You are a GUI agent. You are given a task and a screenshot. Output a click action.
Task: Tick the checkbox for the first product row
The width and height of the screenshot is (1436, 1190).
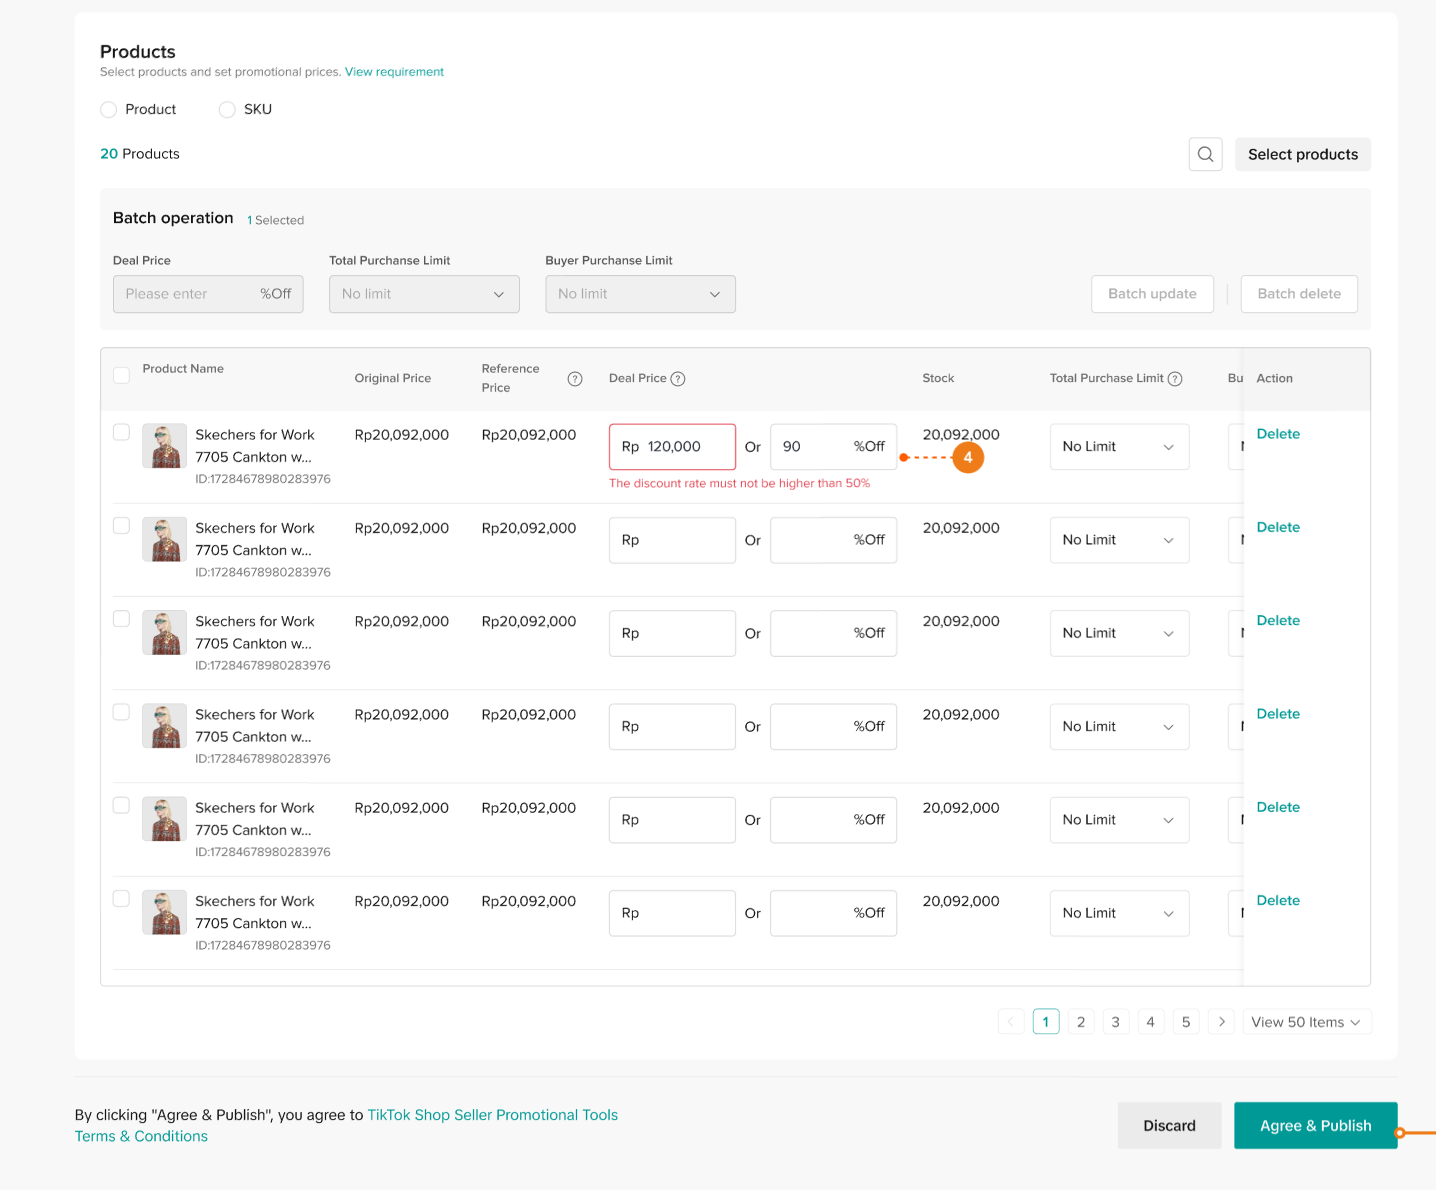pos(122,432)
